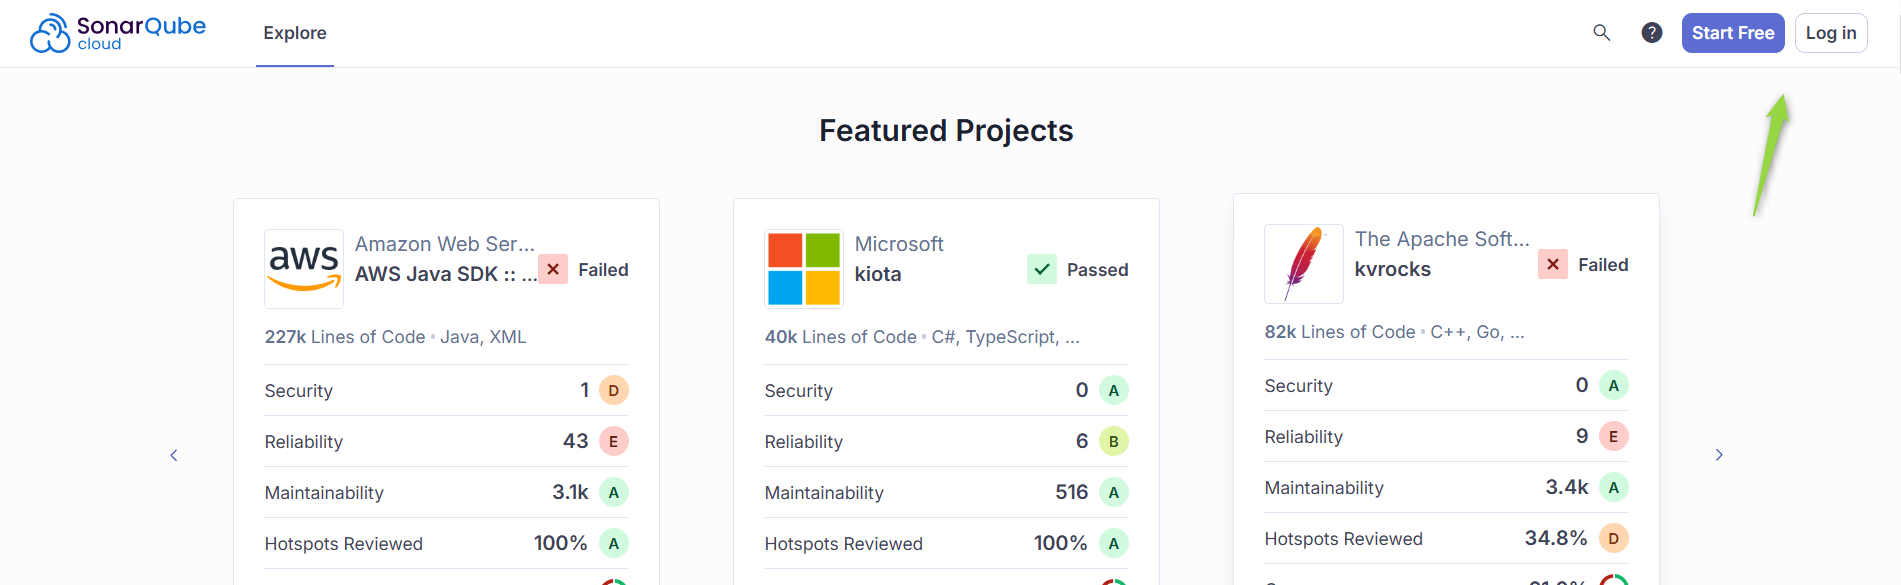Click the Hotspots Reviewed label in AWS card

344,544
